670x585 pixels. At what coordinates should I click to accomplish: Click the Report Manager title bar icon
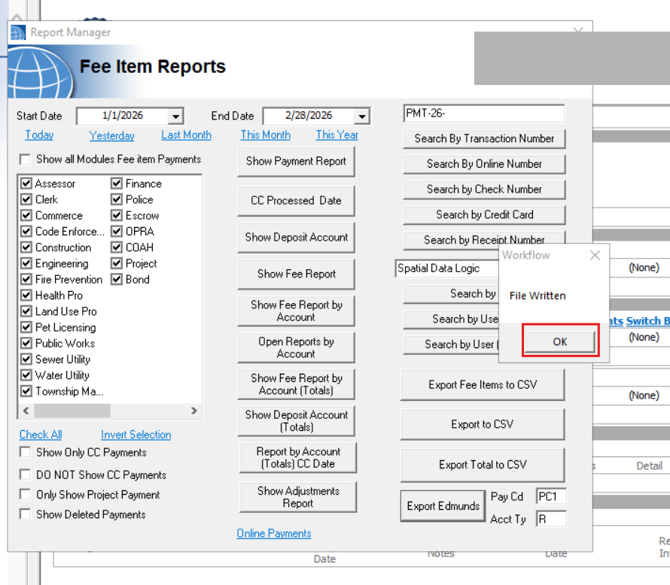point(18,32)
